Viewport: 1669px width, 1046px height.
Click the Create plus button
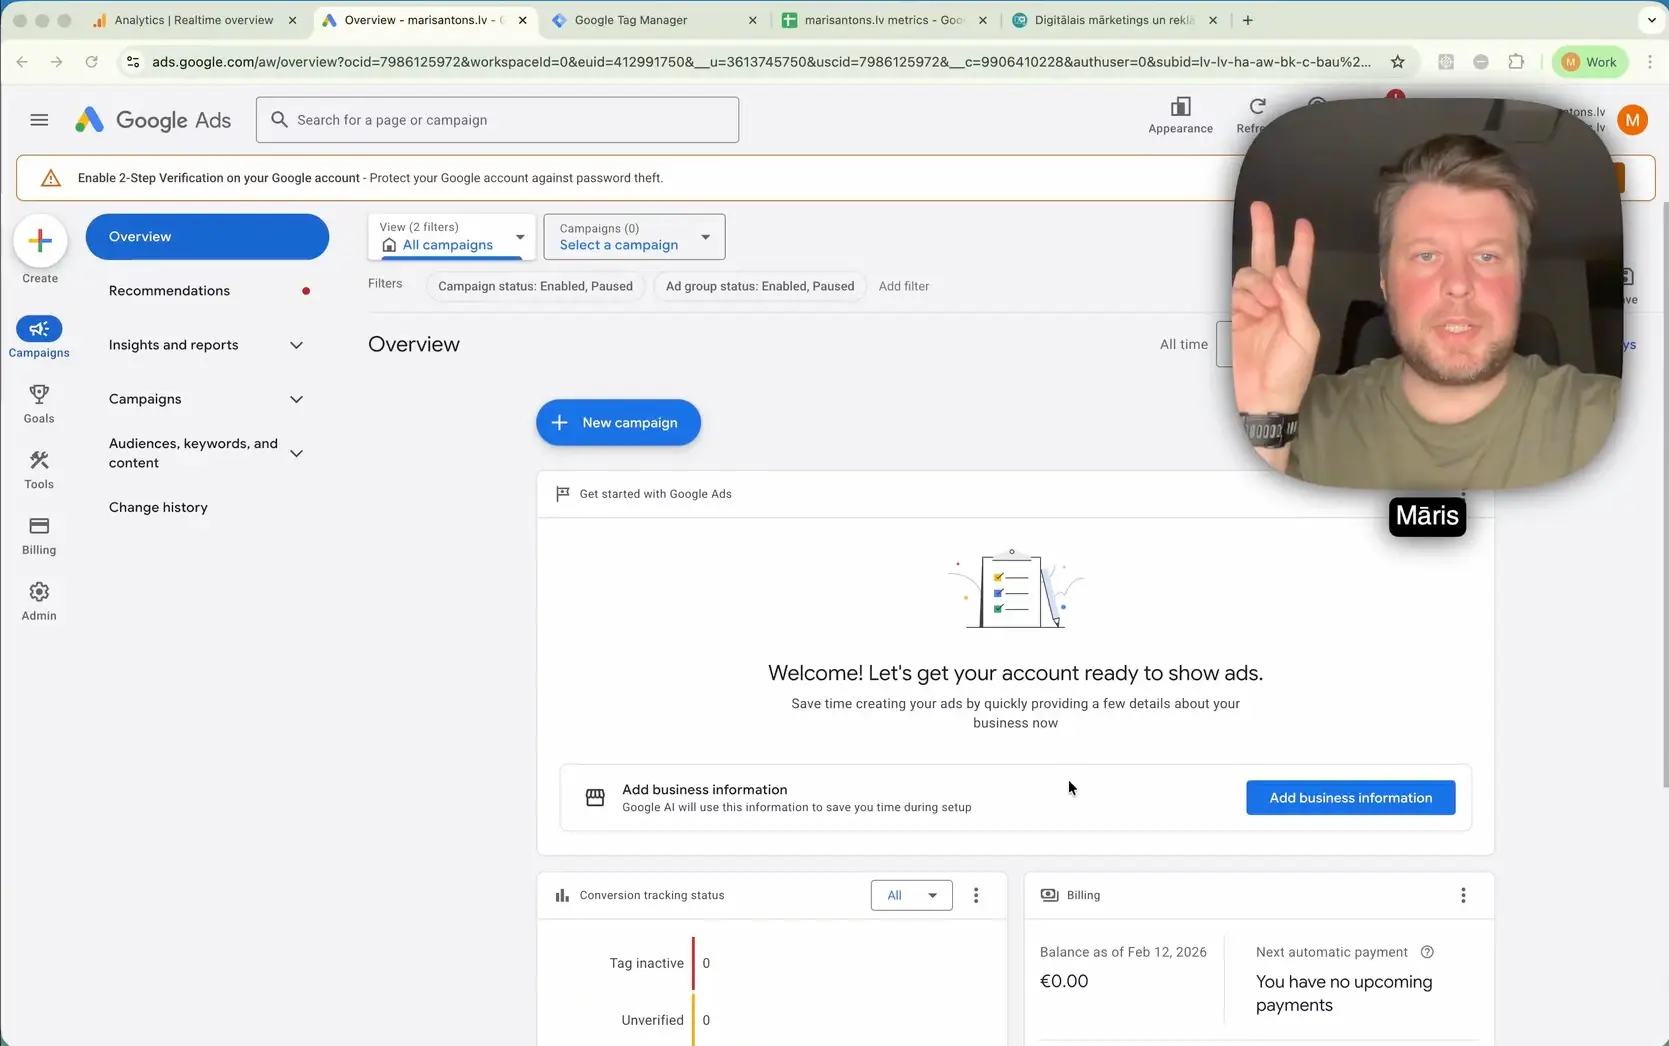(40, 241)
